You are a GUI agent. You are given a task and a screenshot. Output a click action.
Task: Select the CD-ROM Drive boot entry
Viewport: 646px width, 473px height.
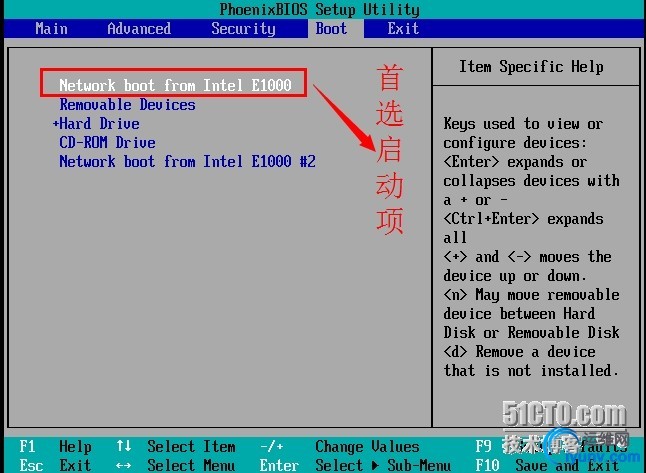(x=108, y=143)
